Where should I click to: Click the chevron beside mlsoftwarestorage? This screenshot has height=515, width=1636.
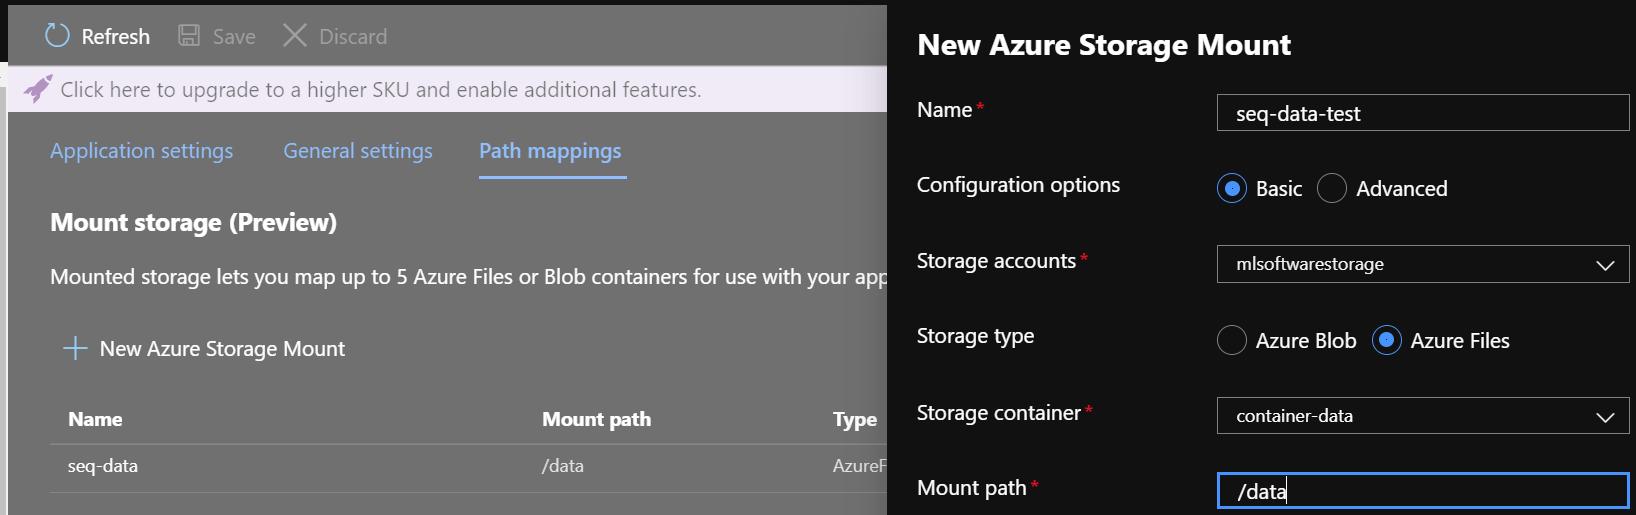tap(1605, 265)
